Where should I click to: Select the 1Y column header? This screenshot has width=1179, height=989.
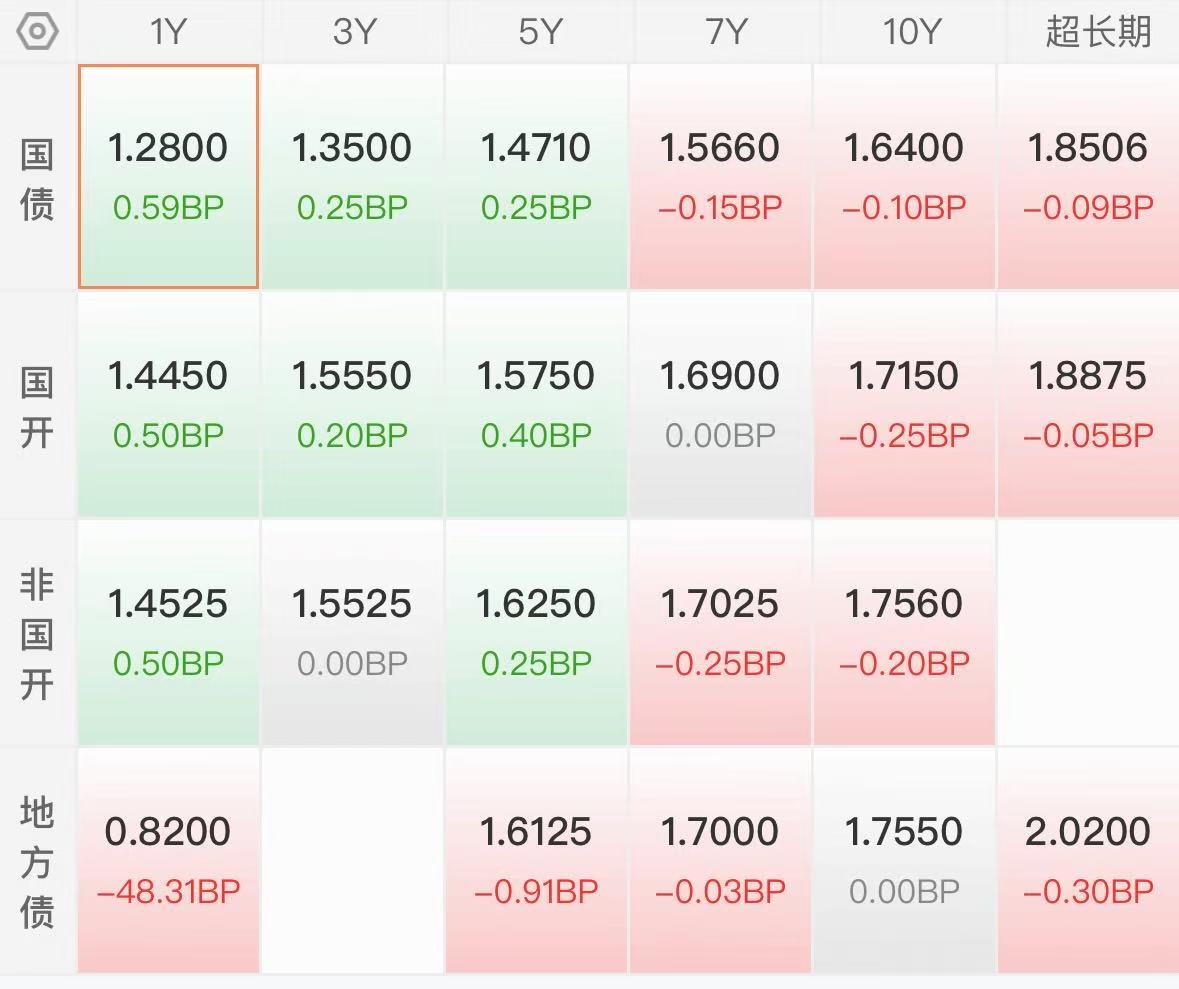point(168,32)
